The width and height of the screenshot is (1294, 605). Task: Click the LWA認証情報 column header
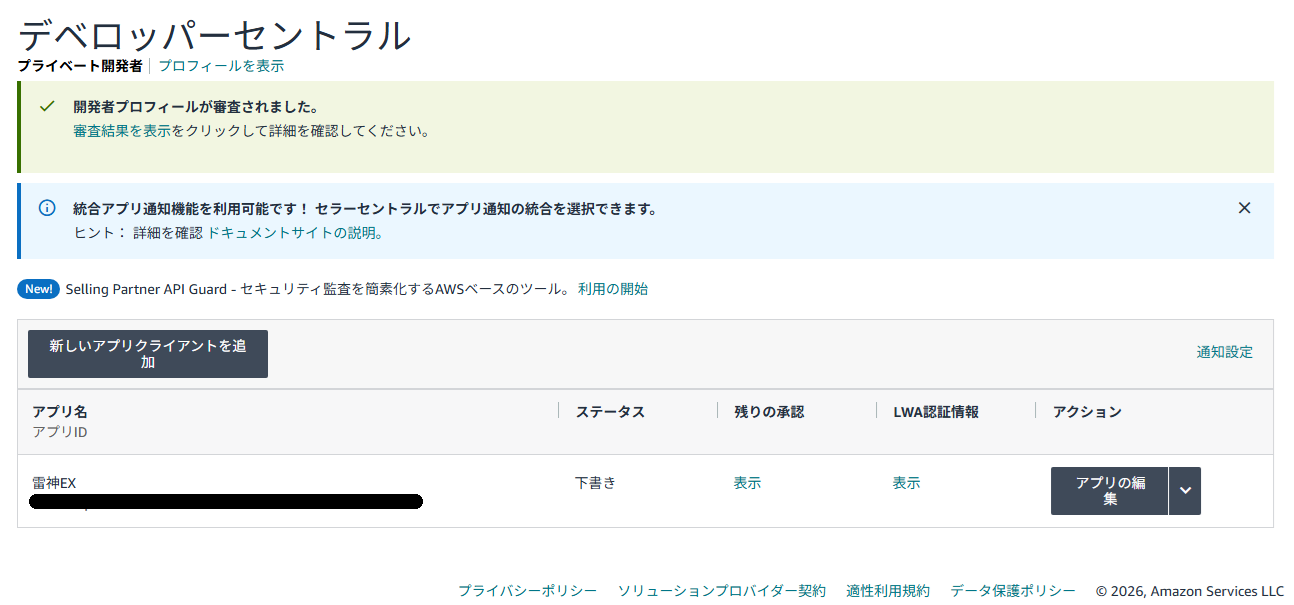(x=936, y=412)
